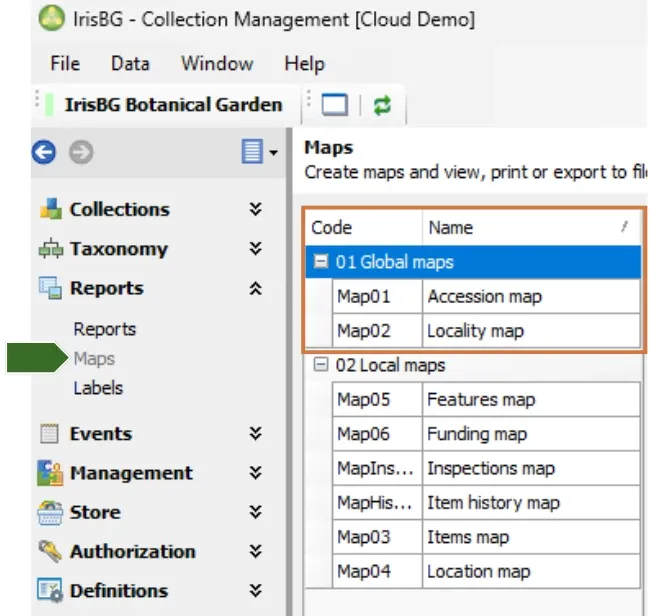Open the Data menu

click(130, 64)
